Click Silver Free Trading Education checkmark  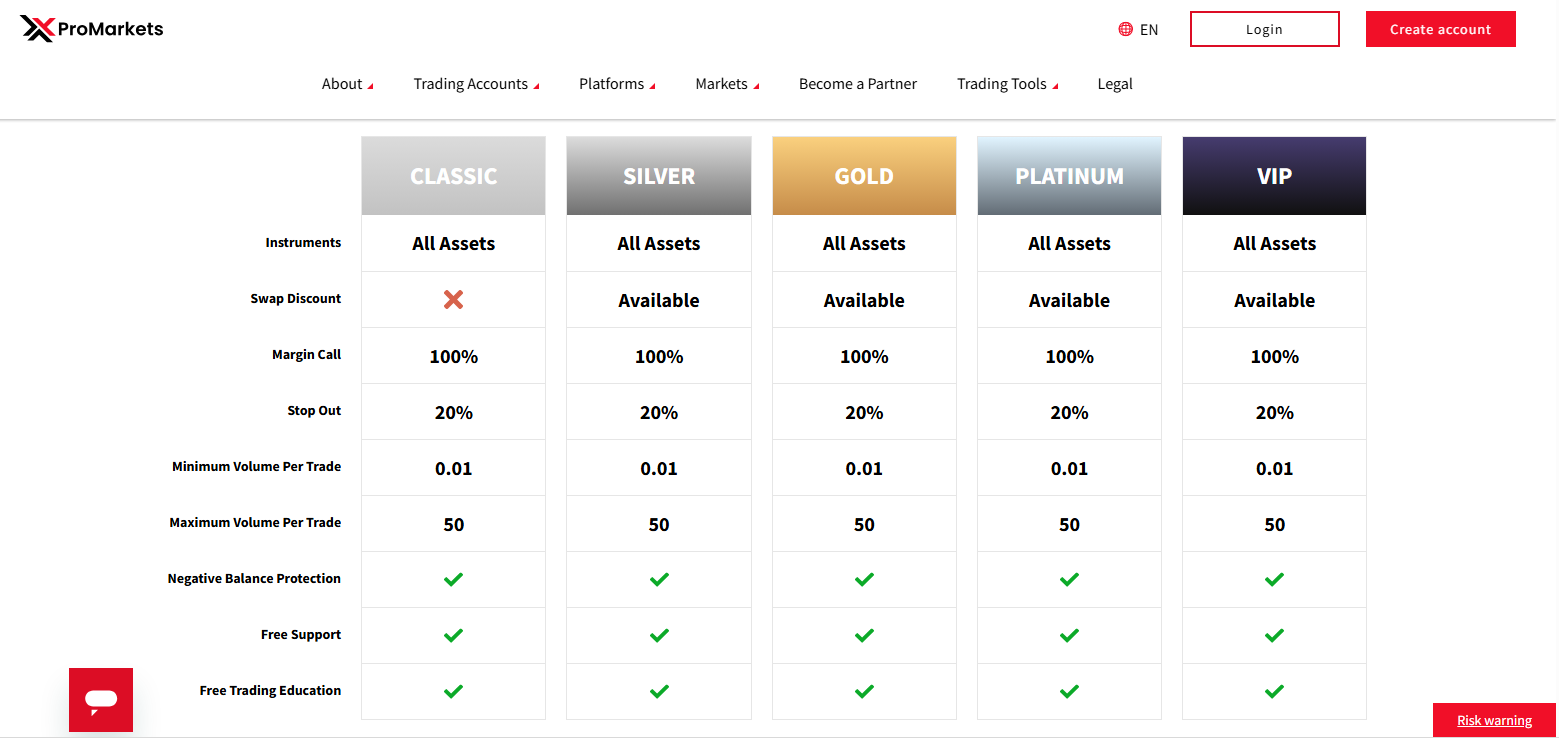point(659,691)
